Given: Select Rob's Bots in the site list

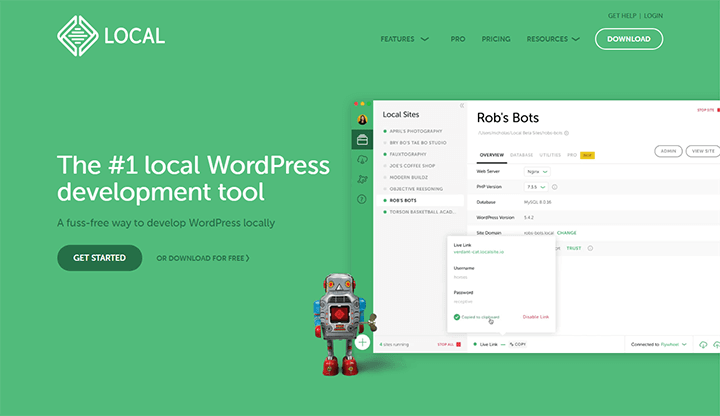Looking at the screenshot, I should click(x=405, y=199).
